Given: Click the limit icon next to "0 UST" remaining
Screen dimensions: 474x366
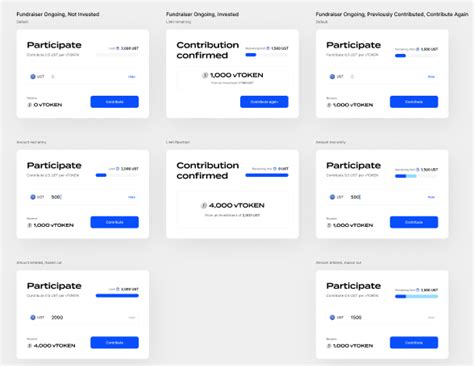Looking at the screenshot, I should point(275,169).
